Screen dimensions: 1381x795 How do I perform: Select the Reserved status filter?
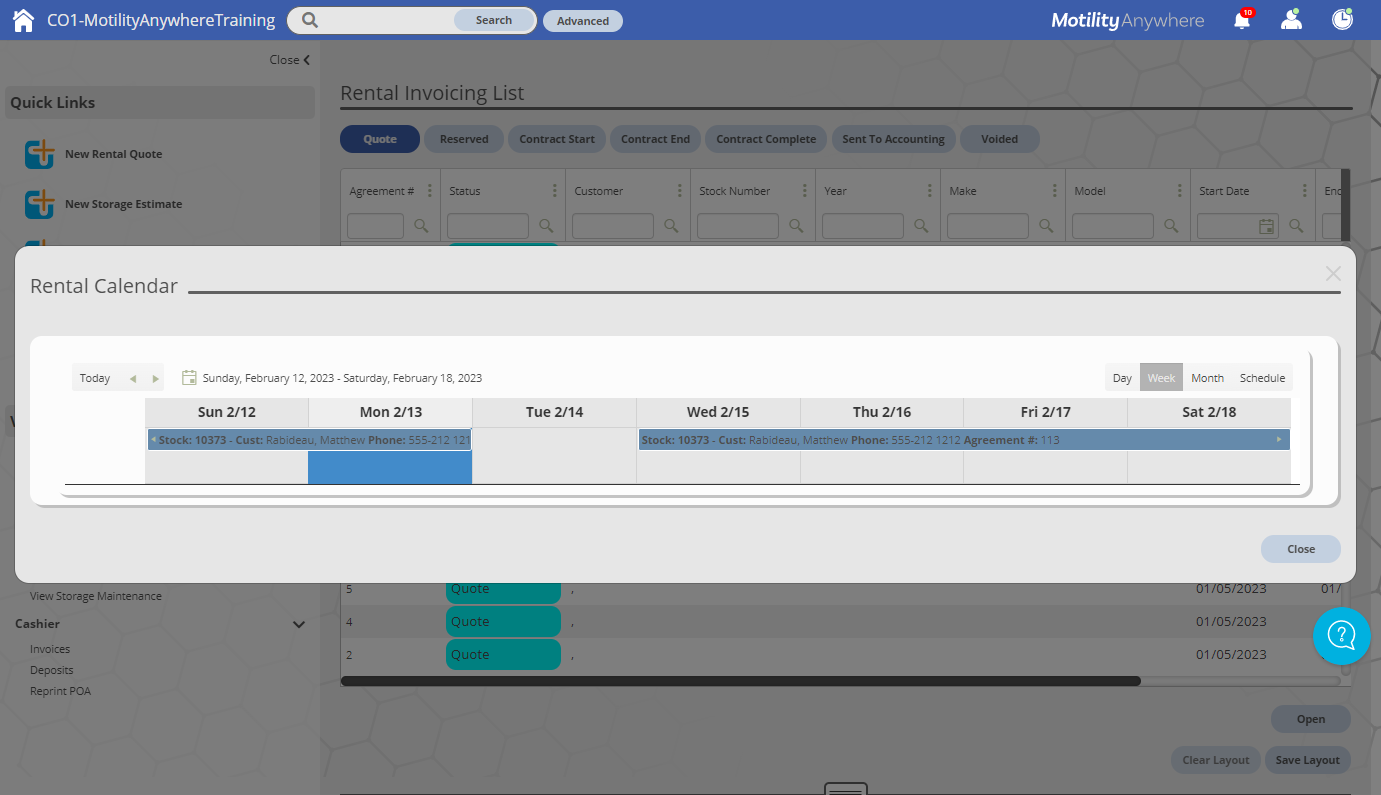coord(464,139)
